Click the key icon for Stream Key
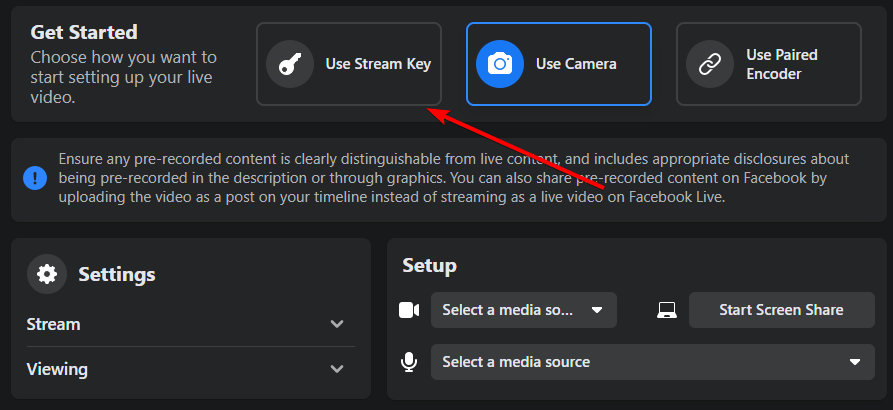The image size is (893, 410). [x=290, y=64]
